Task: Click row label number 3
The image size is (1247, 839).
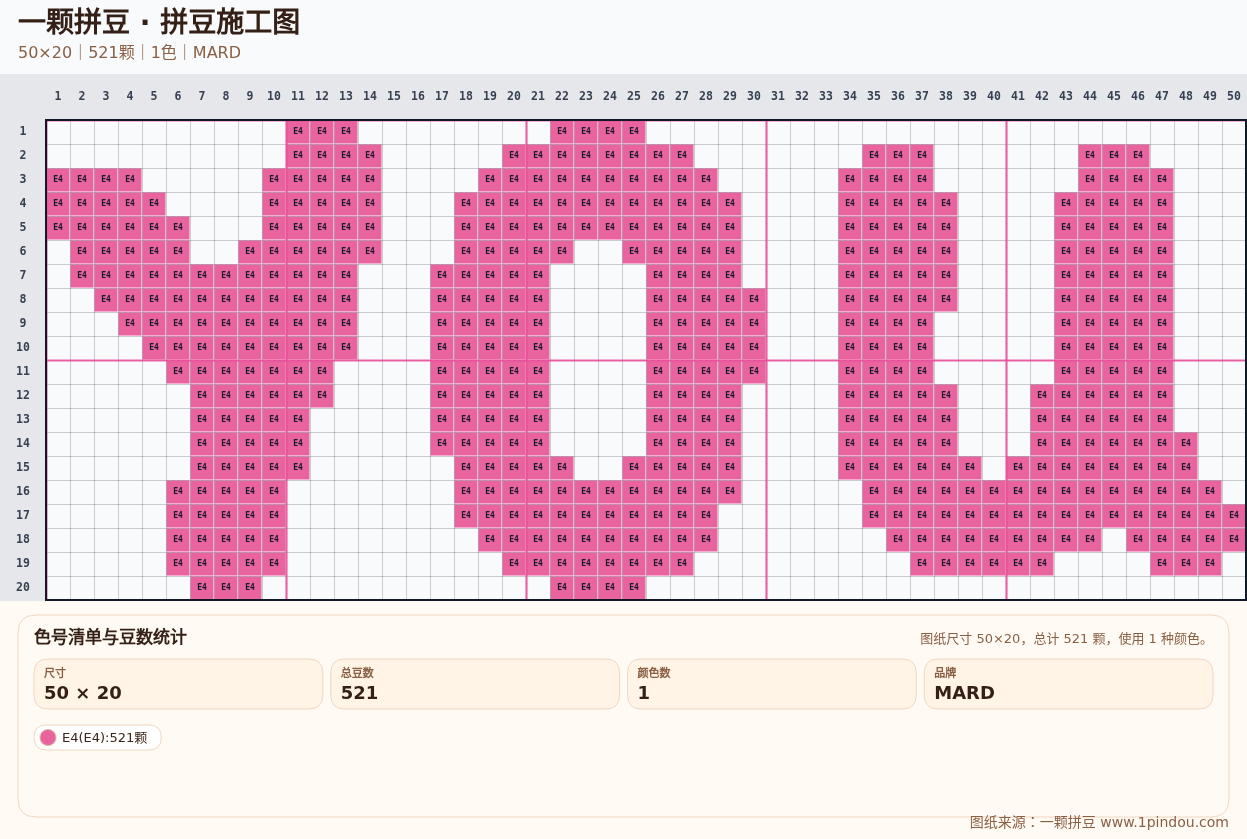Action: (23, 179)
